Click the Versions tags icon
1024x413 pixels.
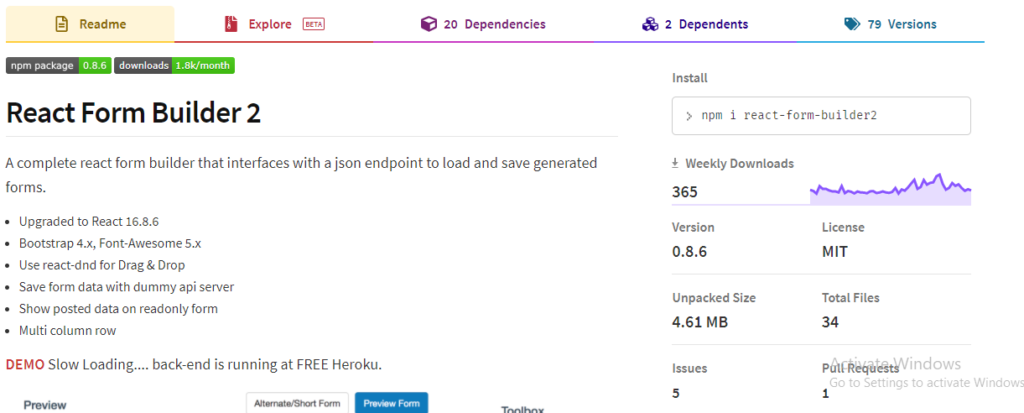coord(852,24)
